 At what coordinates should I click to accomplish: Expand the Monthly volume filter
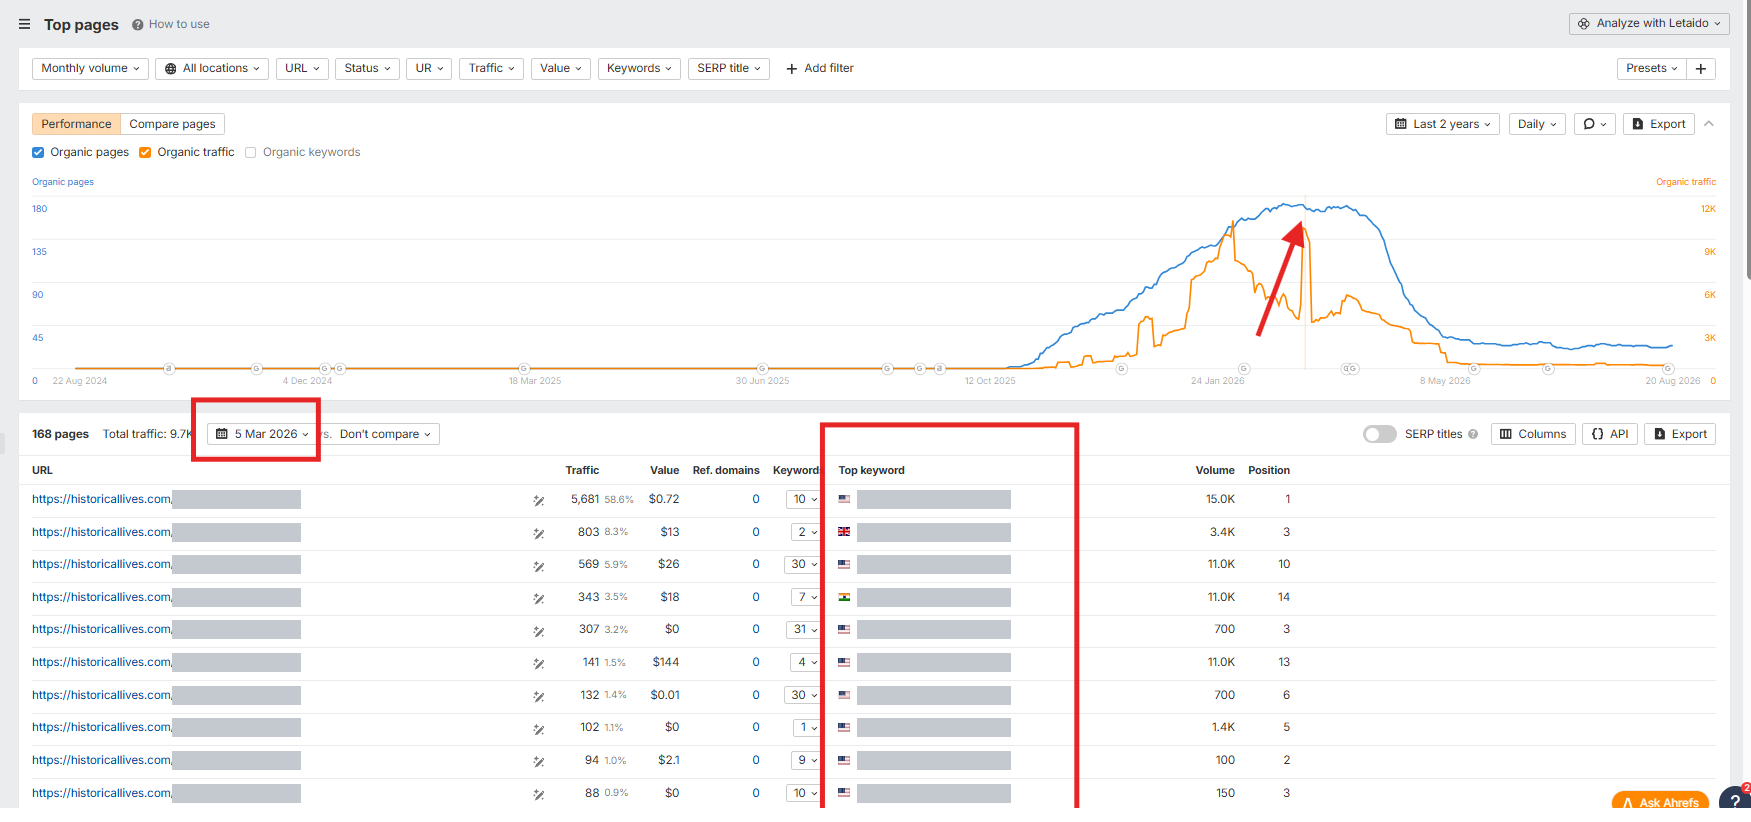pos(90,68)
